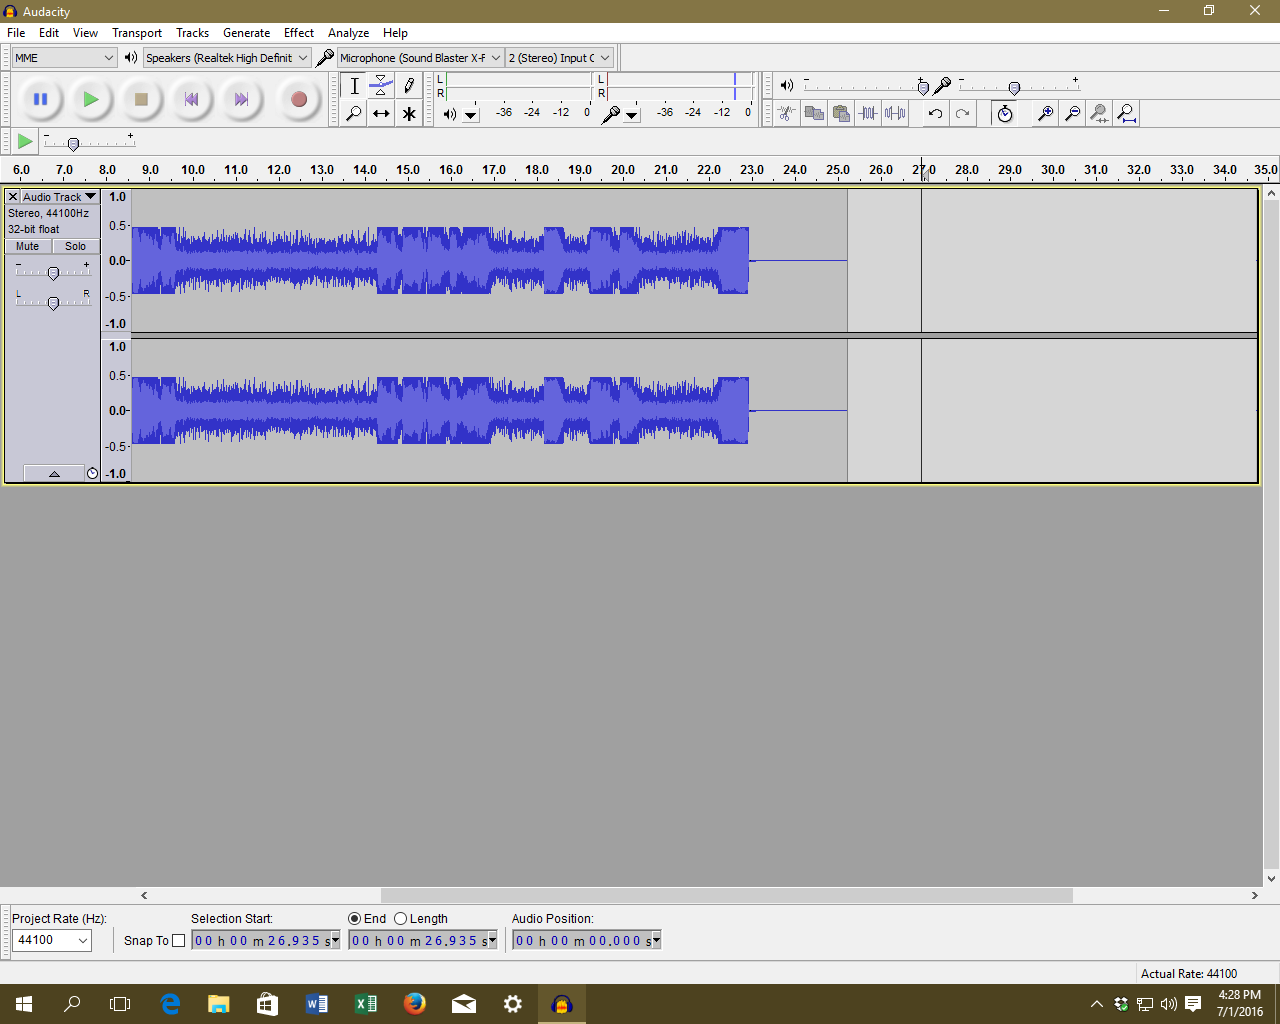The image size is (1280, 1024).
Task: Open Word from the taskbar
Action: tap(316, 1004)
